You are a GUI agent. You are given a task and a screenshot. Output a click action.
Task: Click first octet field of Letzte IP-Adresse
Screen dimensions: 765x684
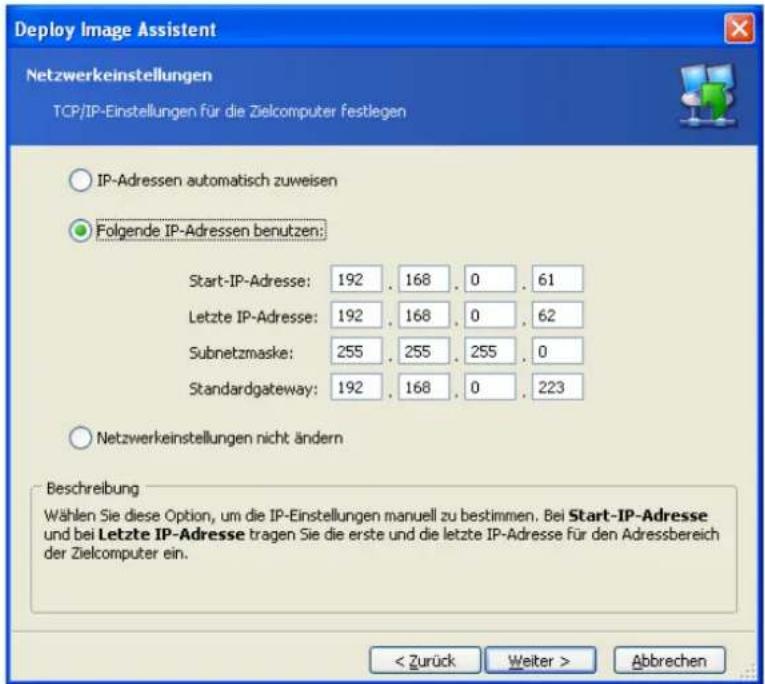tap(356, 315)
